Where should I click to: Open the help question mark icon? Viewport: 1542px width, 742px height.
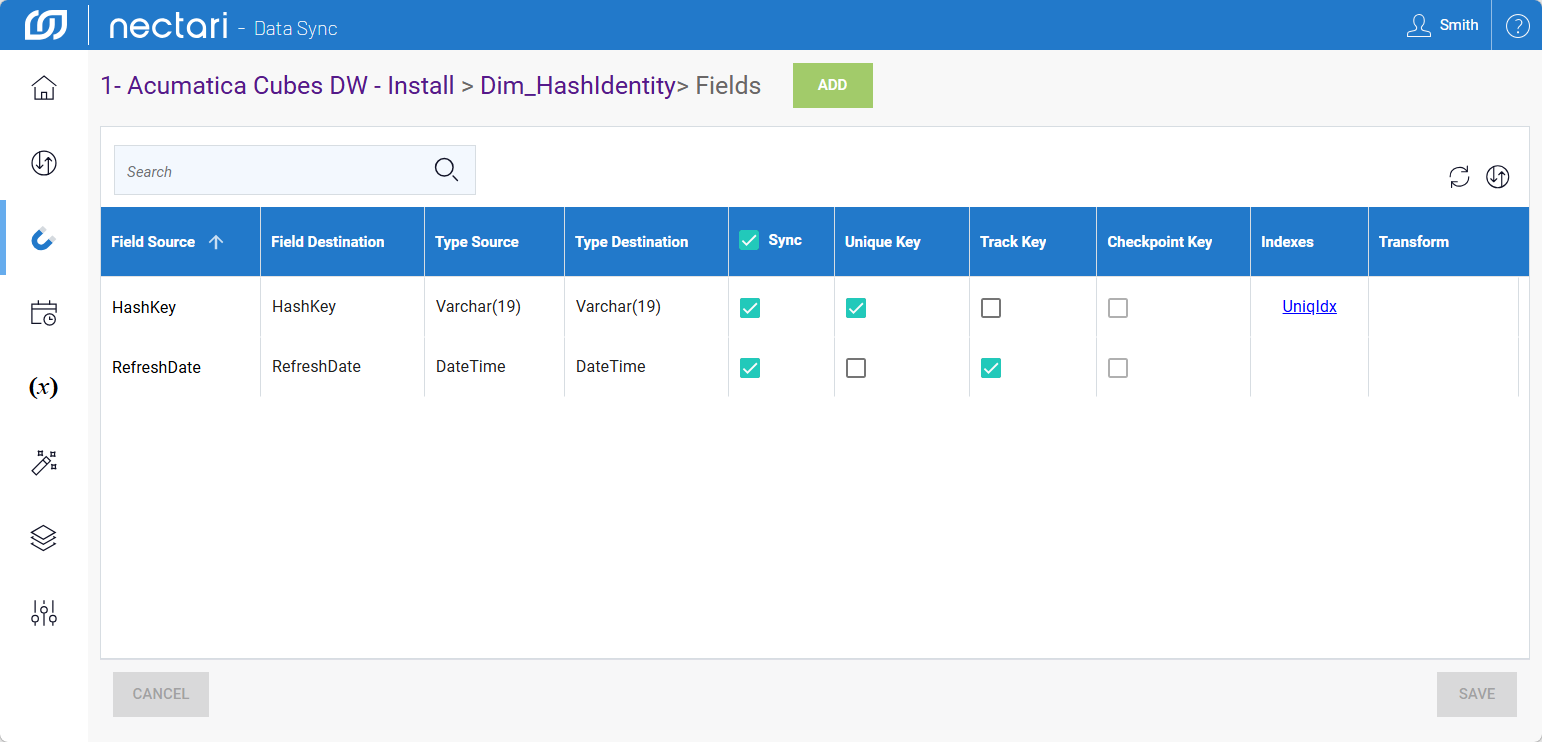tap(1517, 26)
